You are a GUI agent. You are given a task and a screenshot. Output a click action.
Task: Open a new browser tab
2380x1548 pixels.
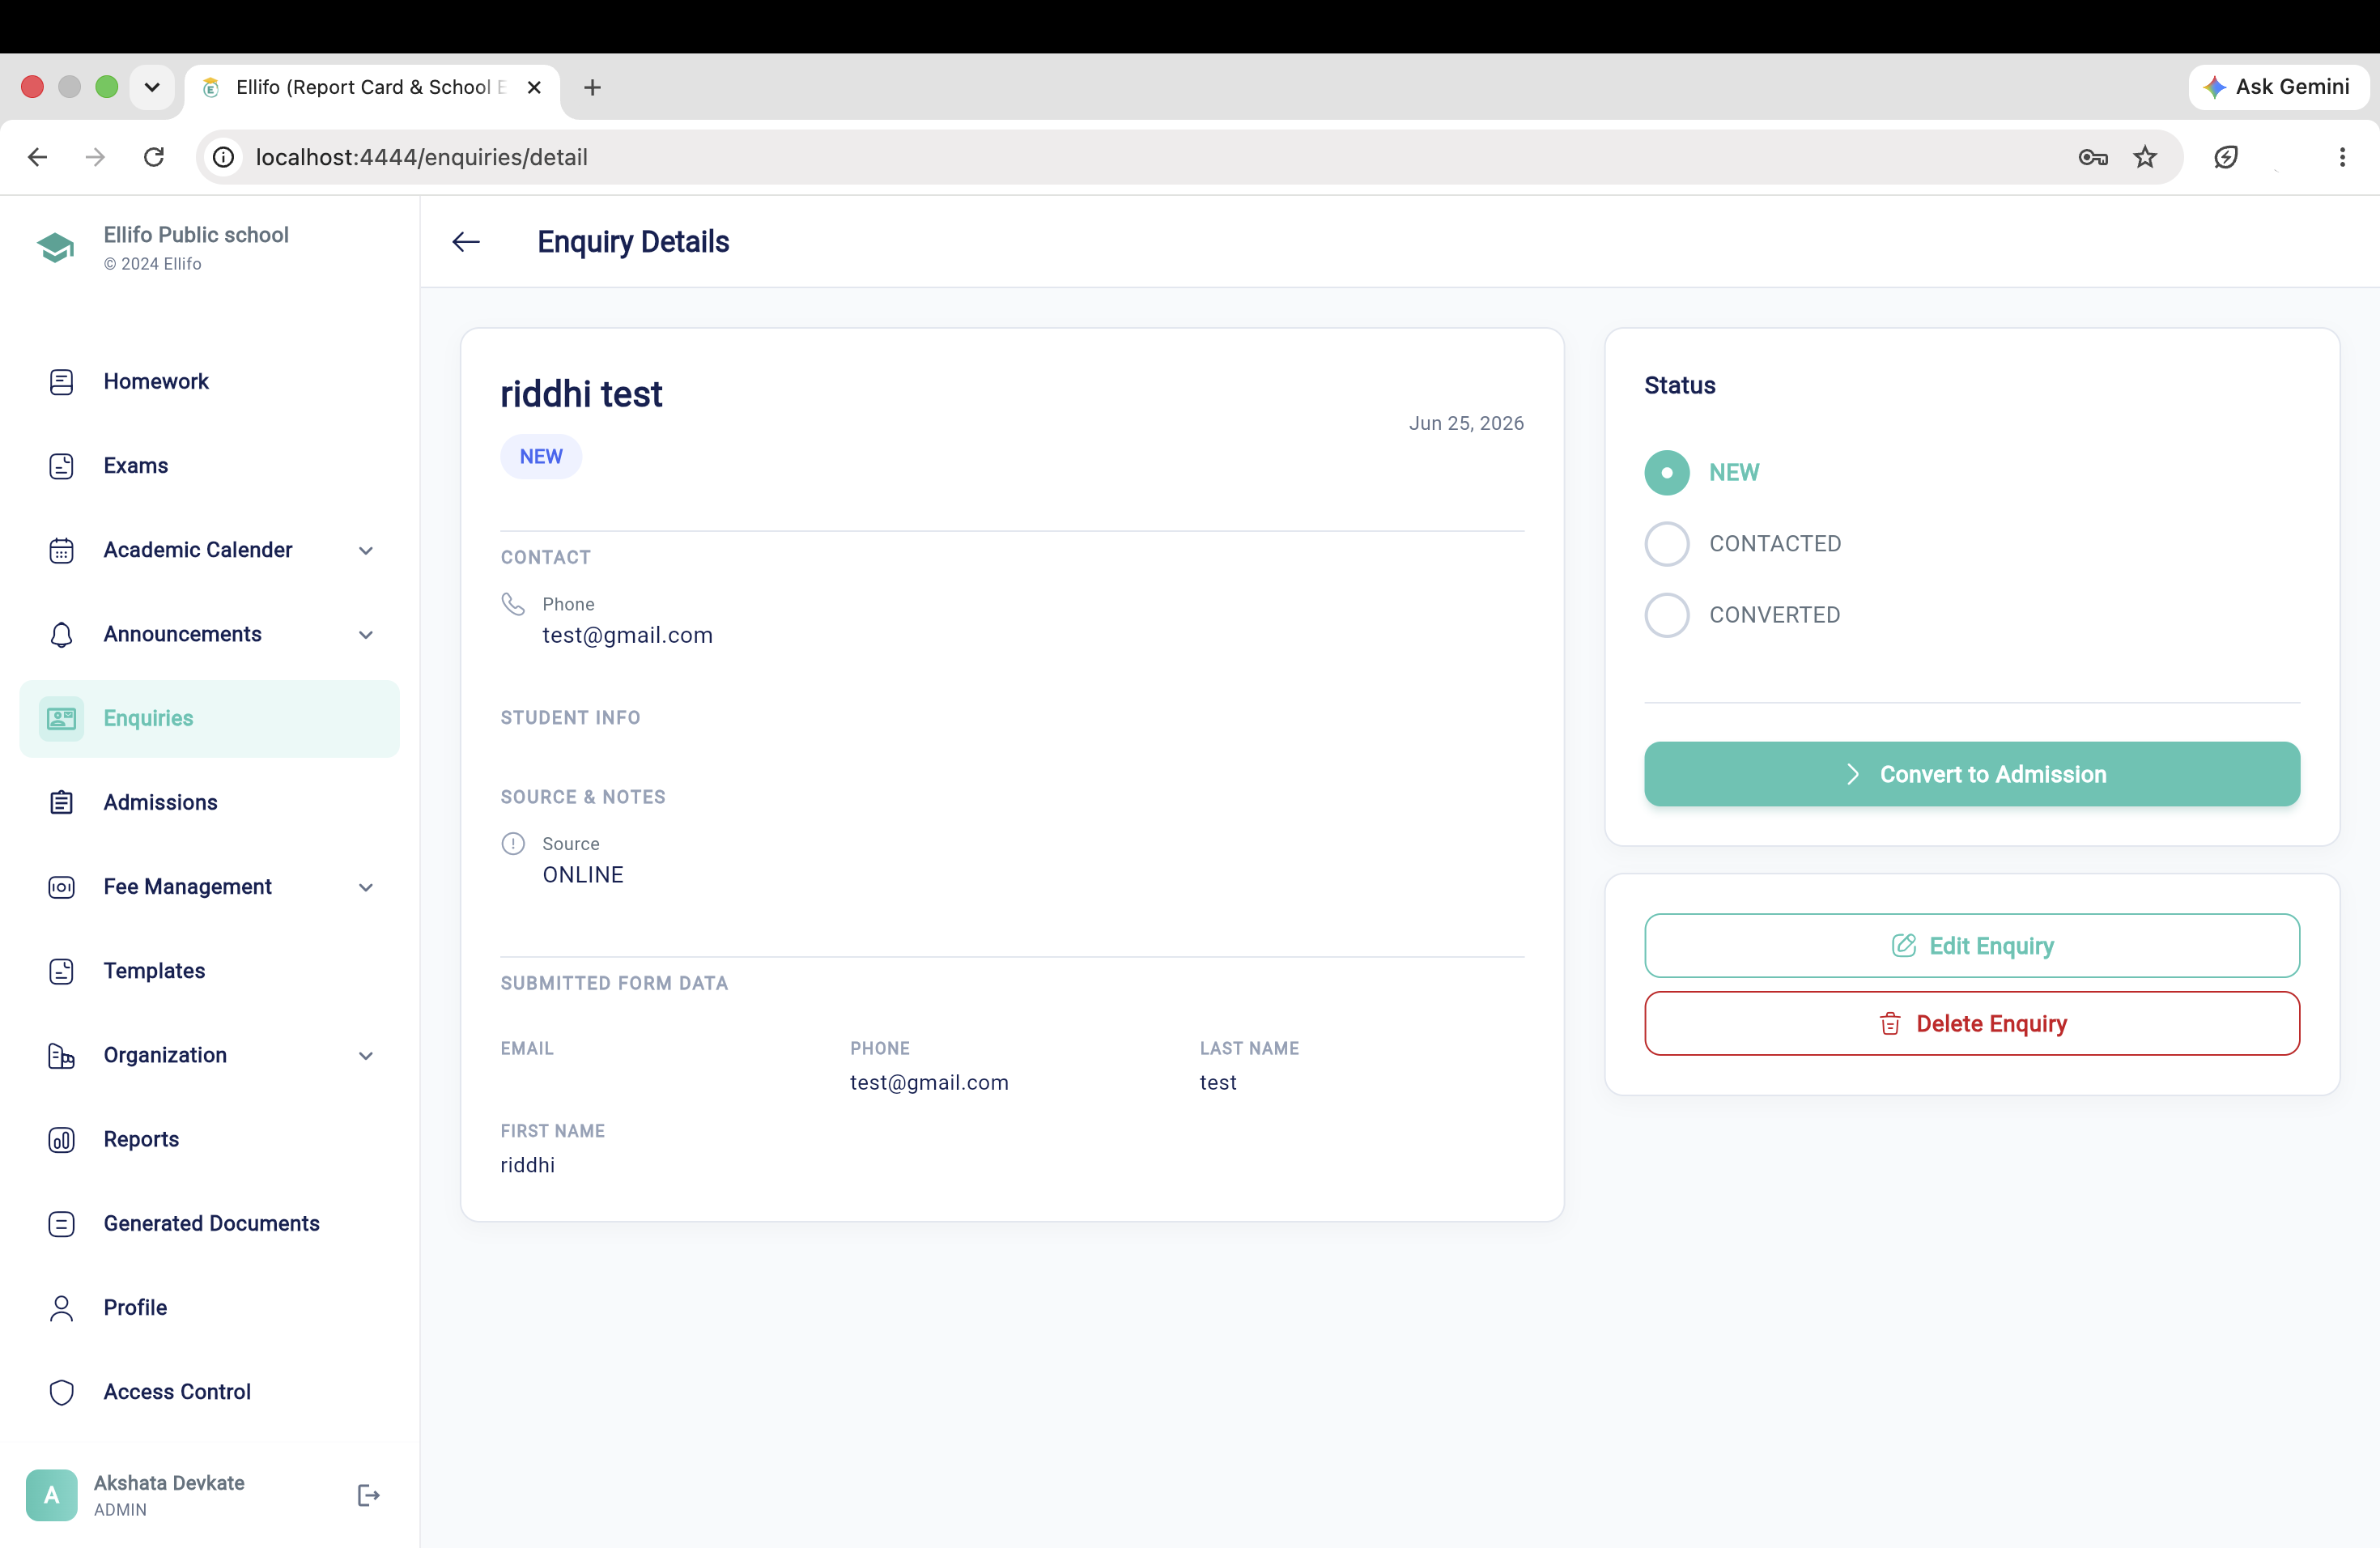pyautogui.click(x=592, y=87)
